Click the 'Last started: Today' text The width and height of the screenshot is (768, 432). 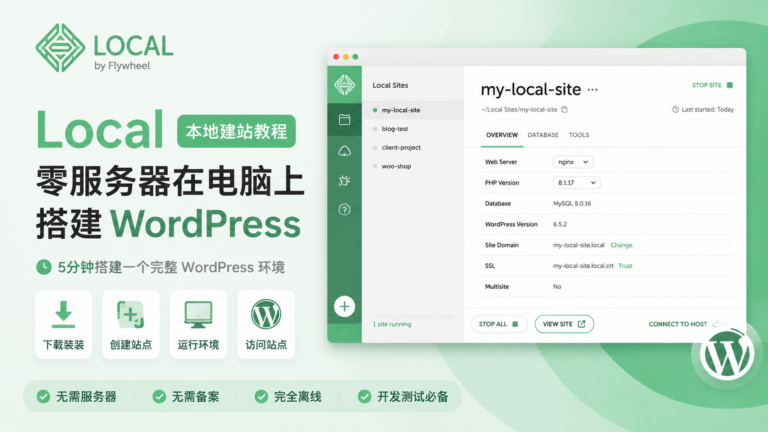[x=708, y=110]
